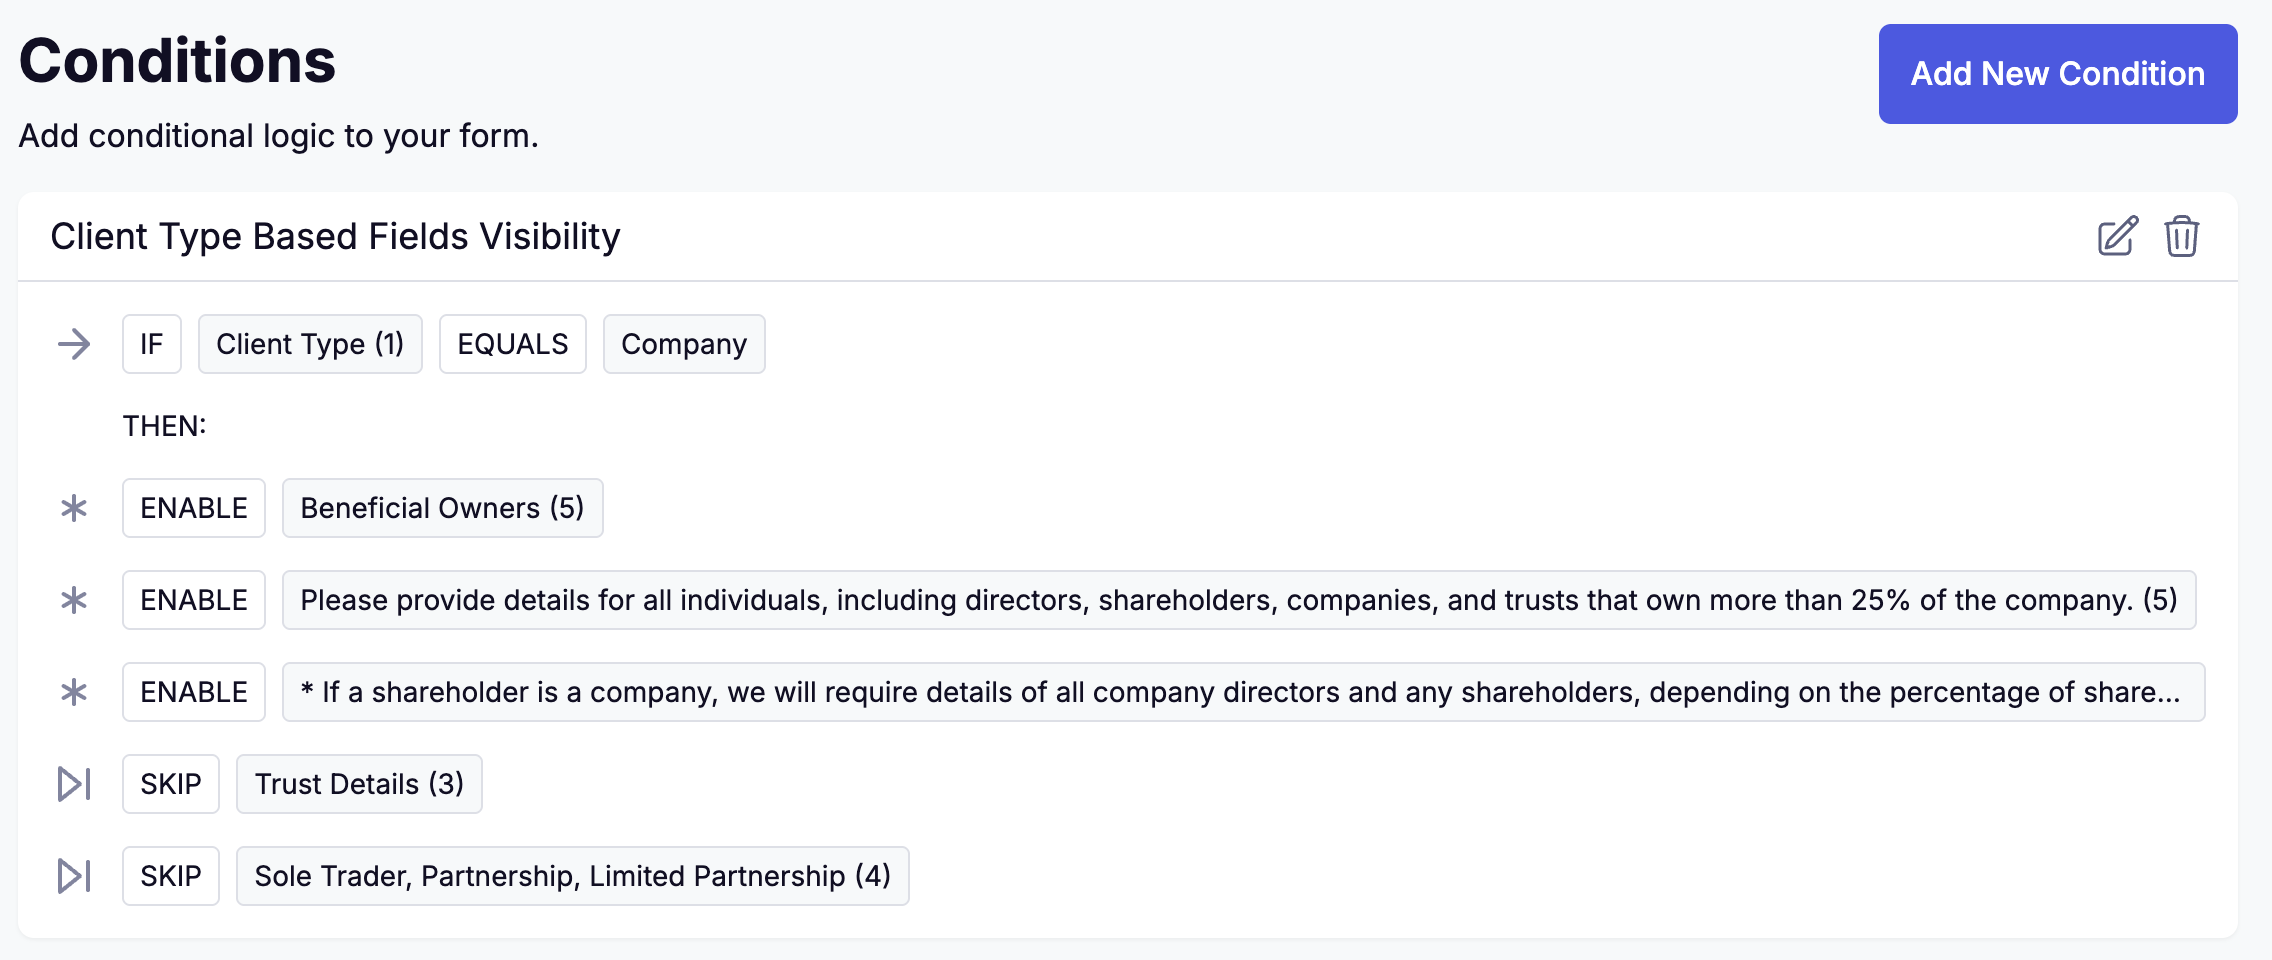Click the edit pencil icon for the condition
This screenshot has height=960, width=2272.
point(2117,237)
